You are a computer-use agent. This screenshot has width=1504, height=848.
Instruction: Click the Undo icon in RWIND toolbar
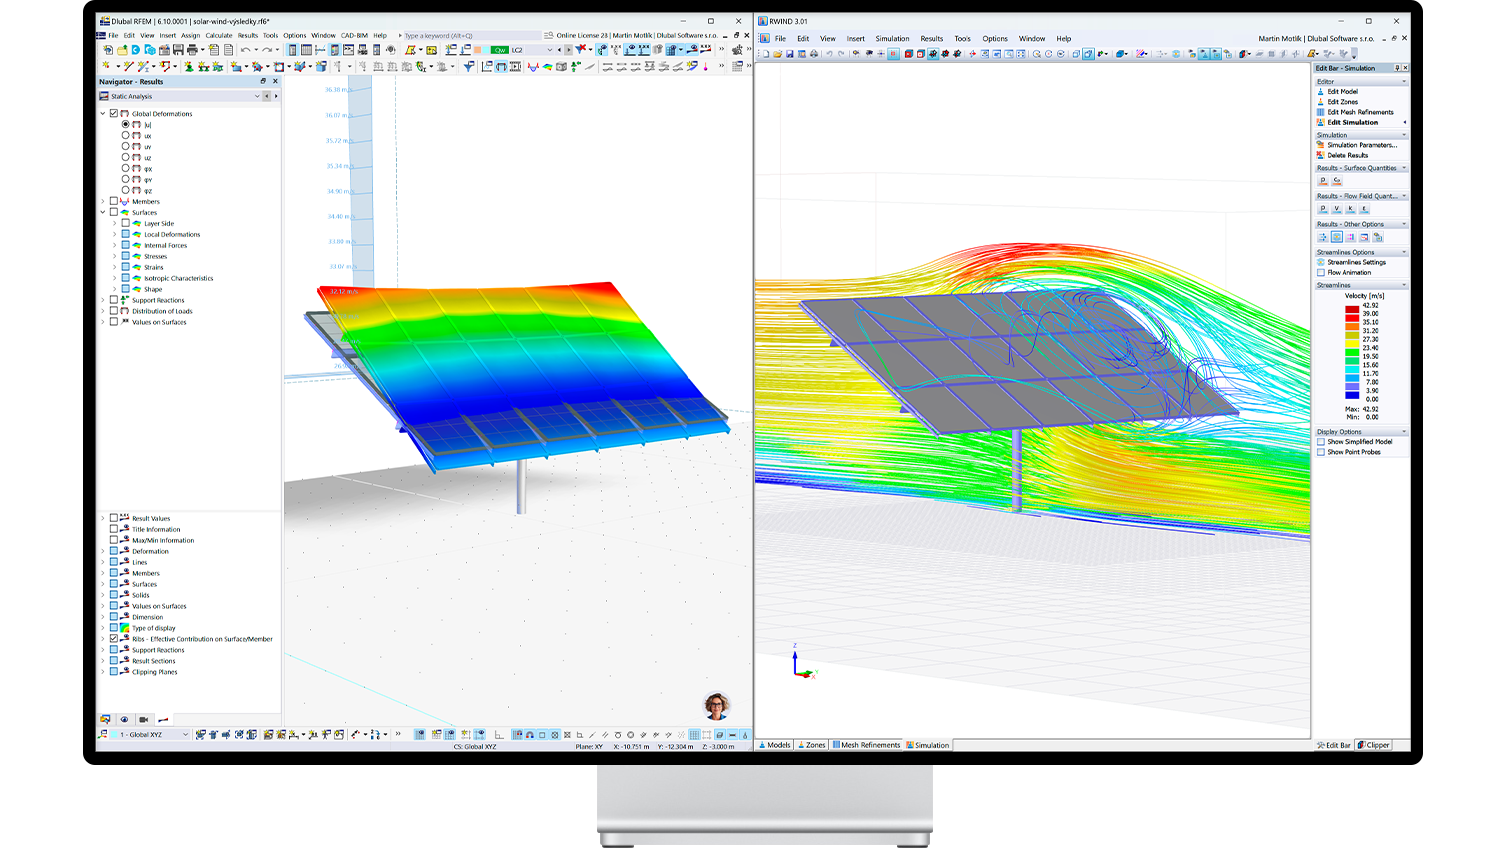829,54
